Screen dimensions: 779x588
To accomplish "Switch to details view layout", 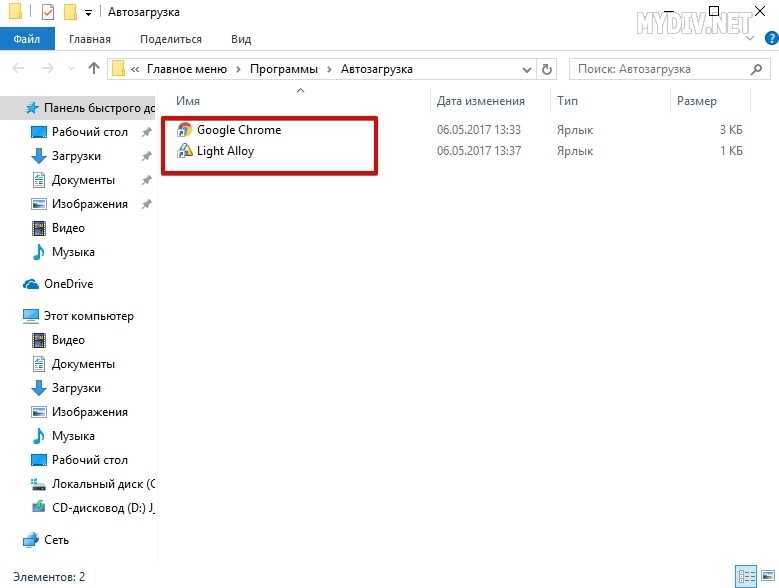I will click(x=746, y=576).
